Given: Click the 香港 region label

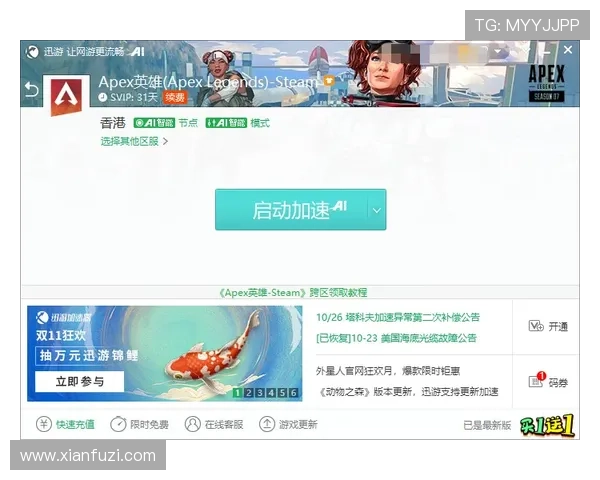Looking at the screenshot, I should point(112,123).
